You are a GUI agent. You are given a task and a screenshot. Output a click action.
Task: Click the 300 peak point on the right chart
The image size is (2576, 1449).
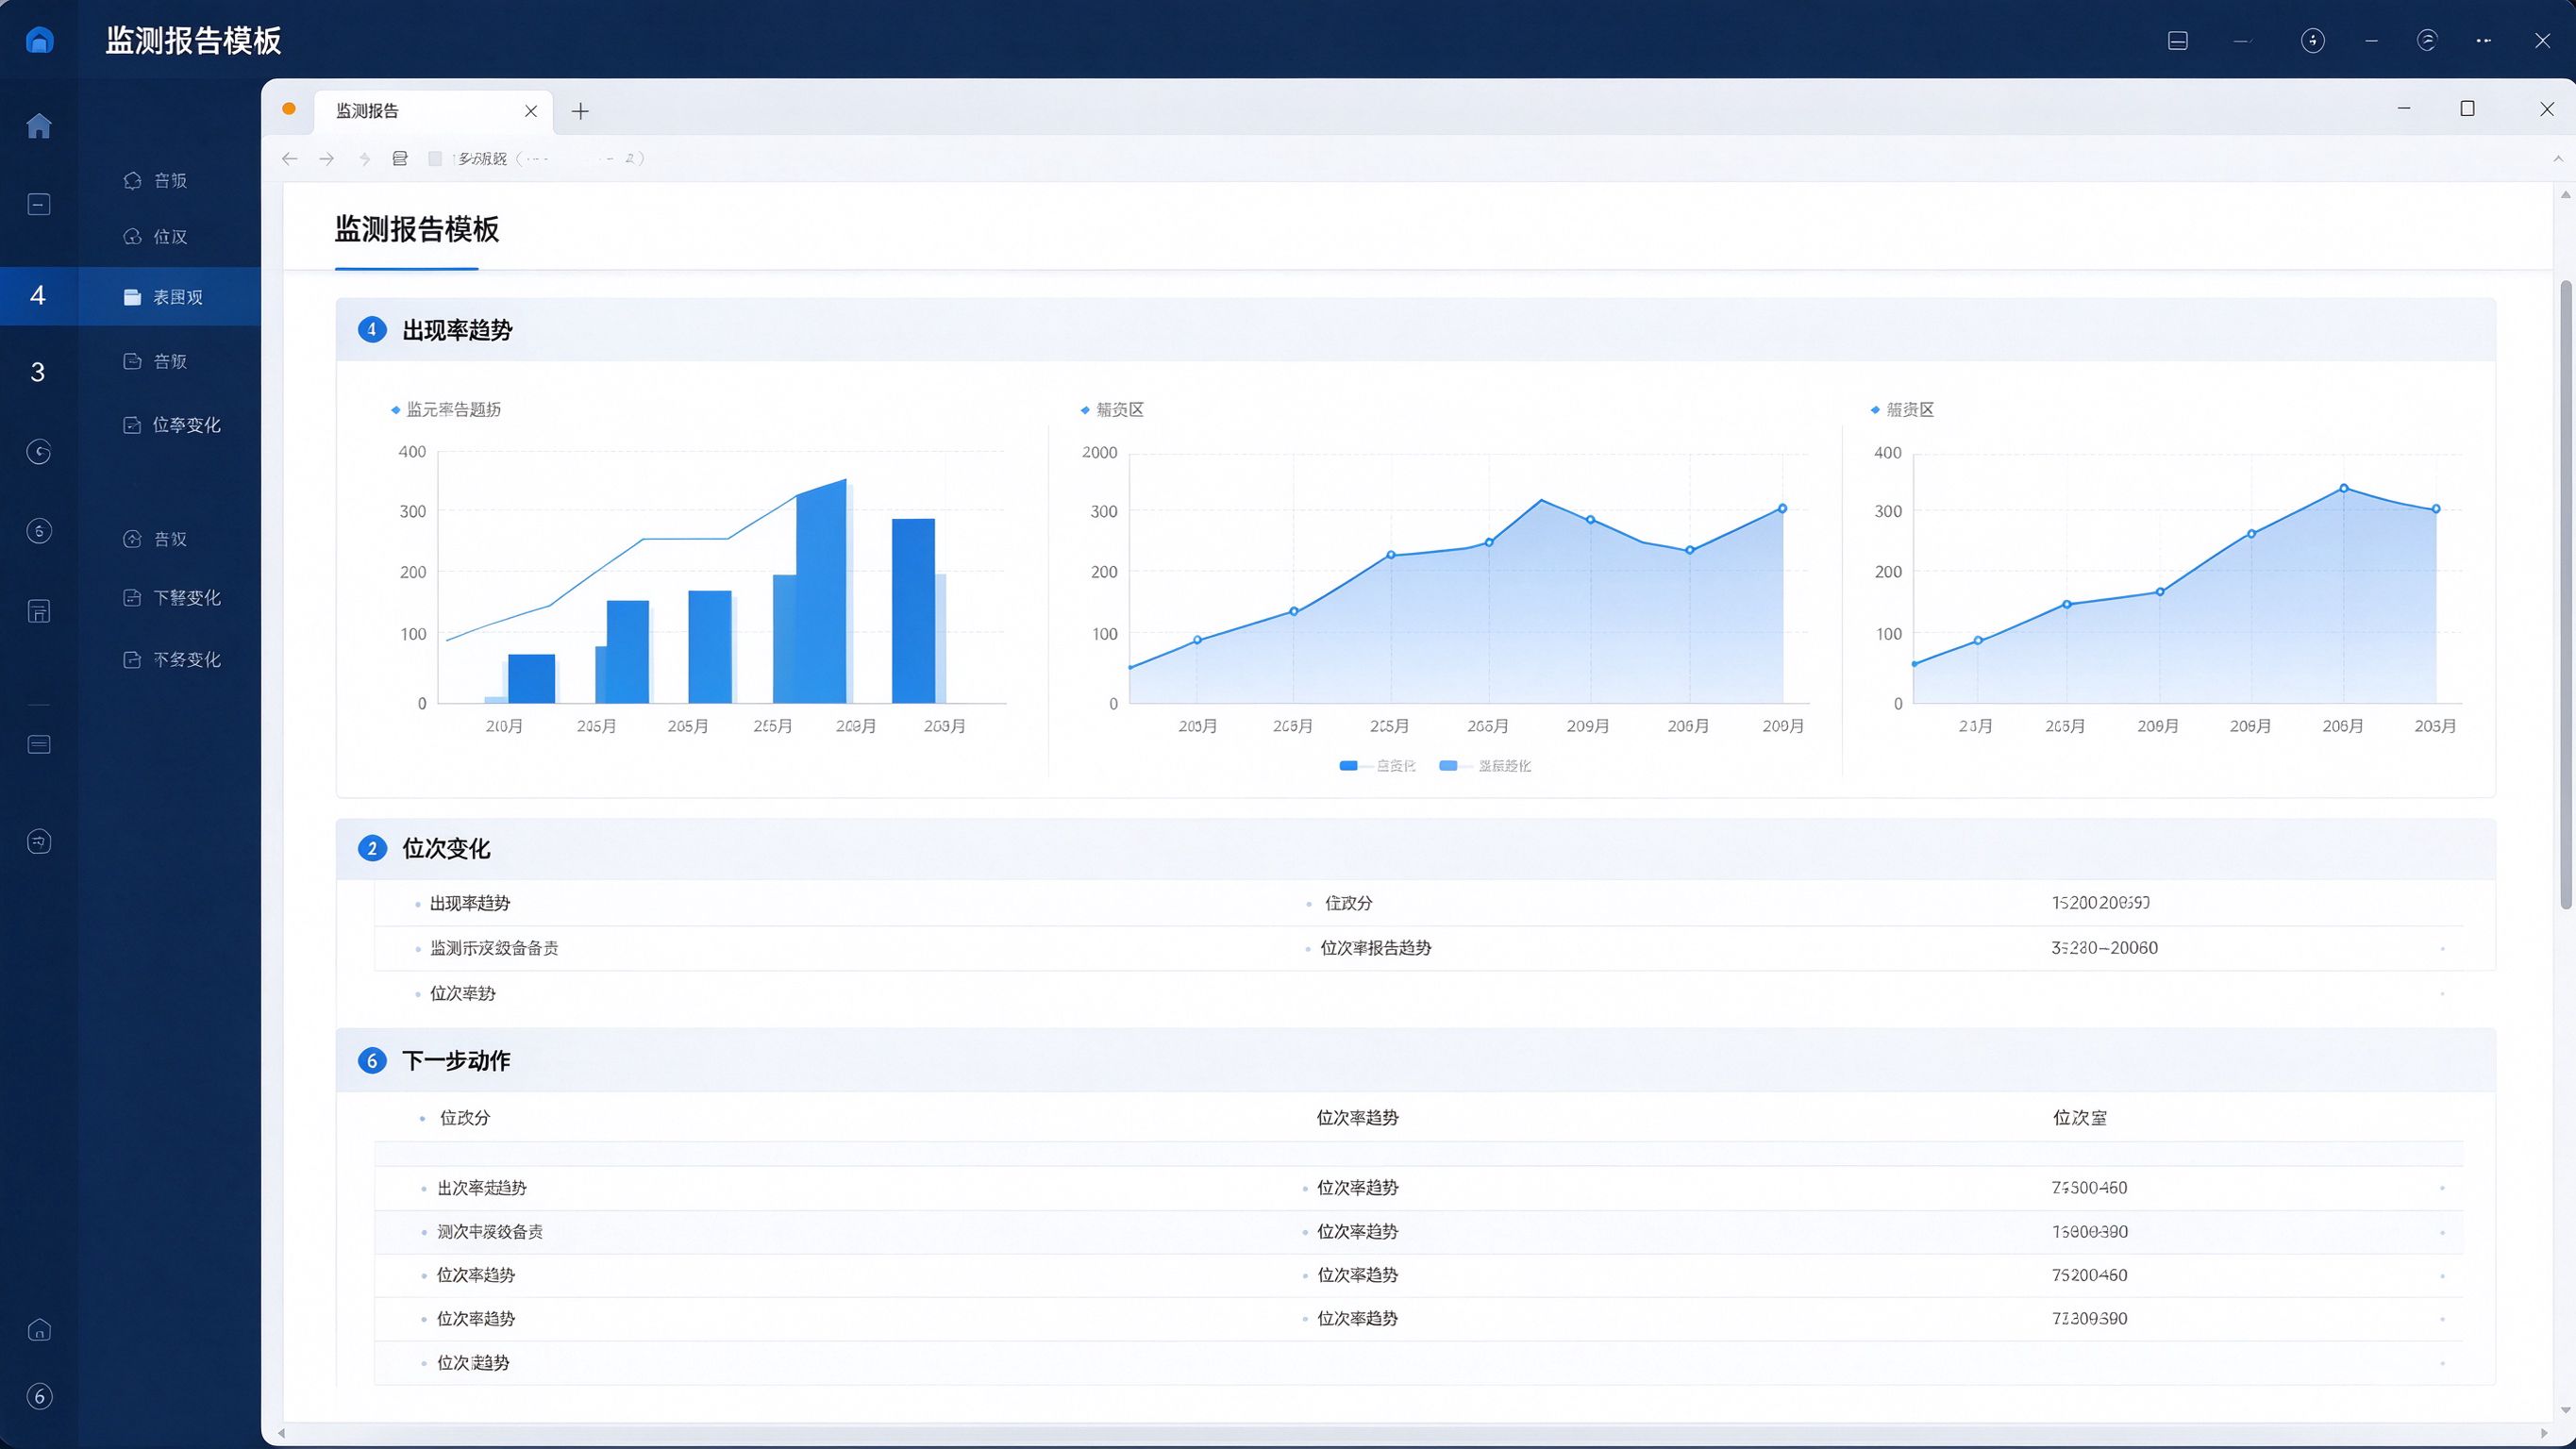tap(2344, 488)
